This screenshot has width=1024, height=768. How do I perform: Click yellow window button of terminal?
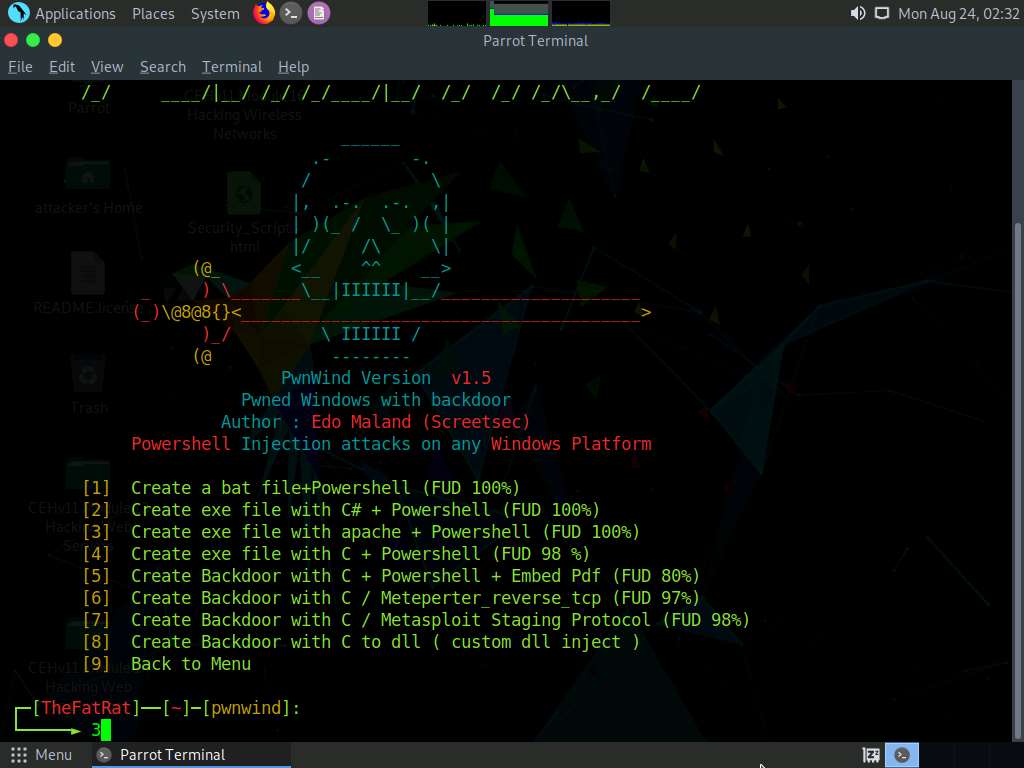pos(55,40)
